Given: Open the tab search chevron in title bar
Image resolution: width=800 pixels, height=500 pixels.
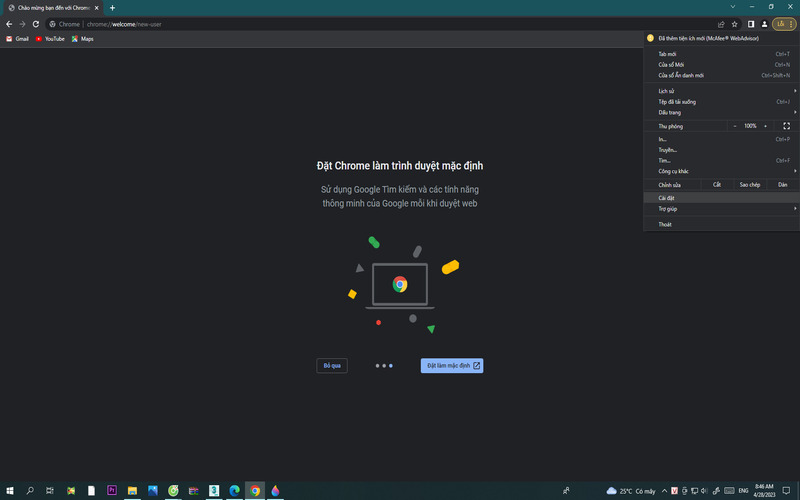Looking at the screenshot, I should point(733,7).
